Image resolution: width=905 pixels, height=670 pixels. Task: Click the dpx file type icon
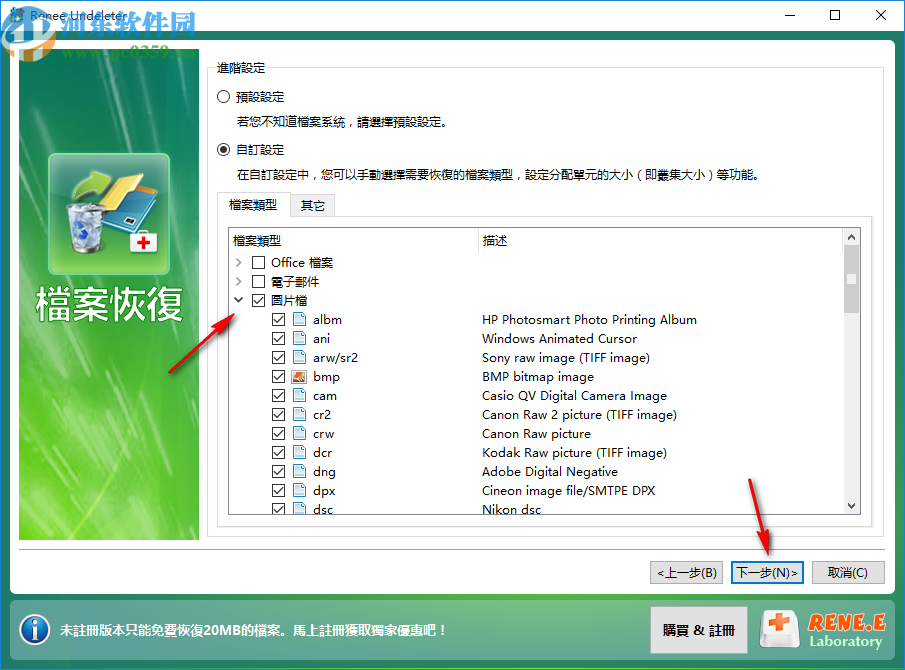(x=299, y=491)
